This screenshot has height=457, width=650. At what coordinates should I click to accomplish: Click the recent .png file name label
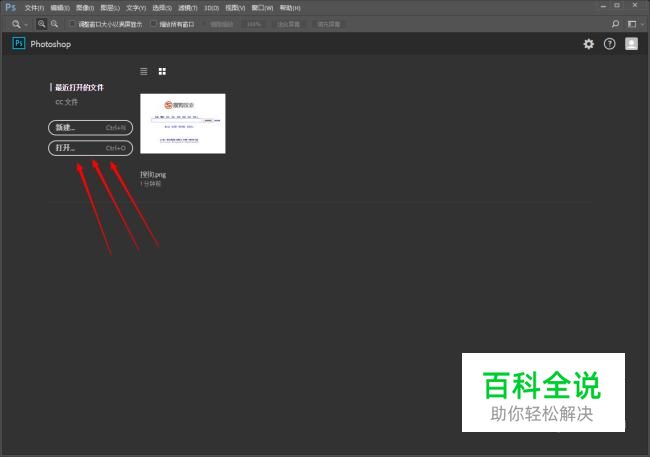pyautogui.click(x=153, y=175)
